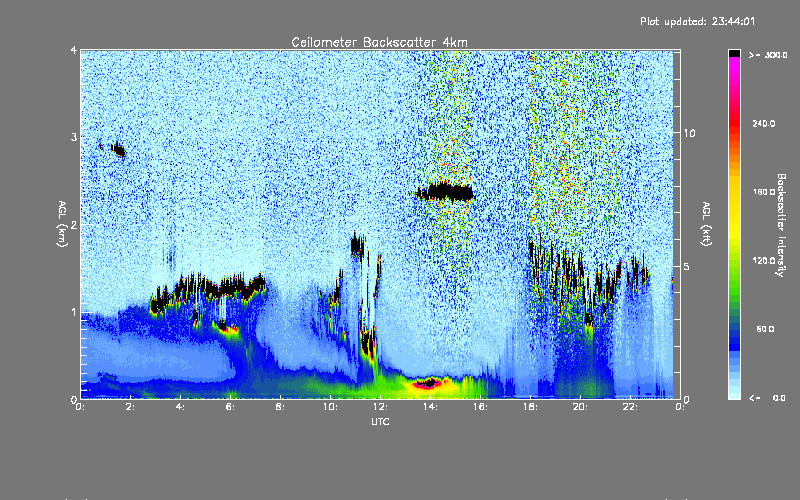800x500 pixels.
Task: Click the '>= 300.0' colorbar label
Action: (x=768, y=55)
